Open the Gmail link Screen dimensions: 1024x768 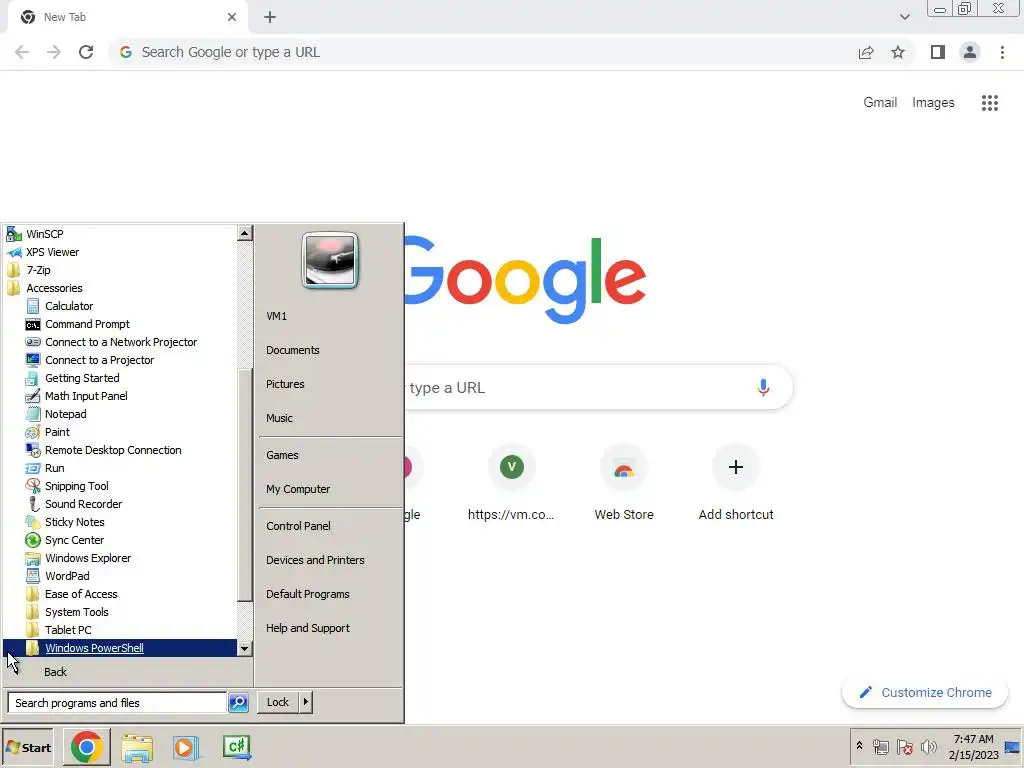pos(880,103)
